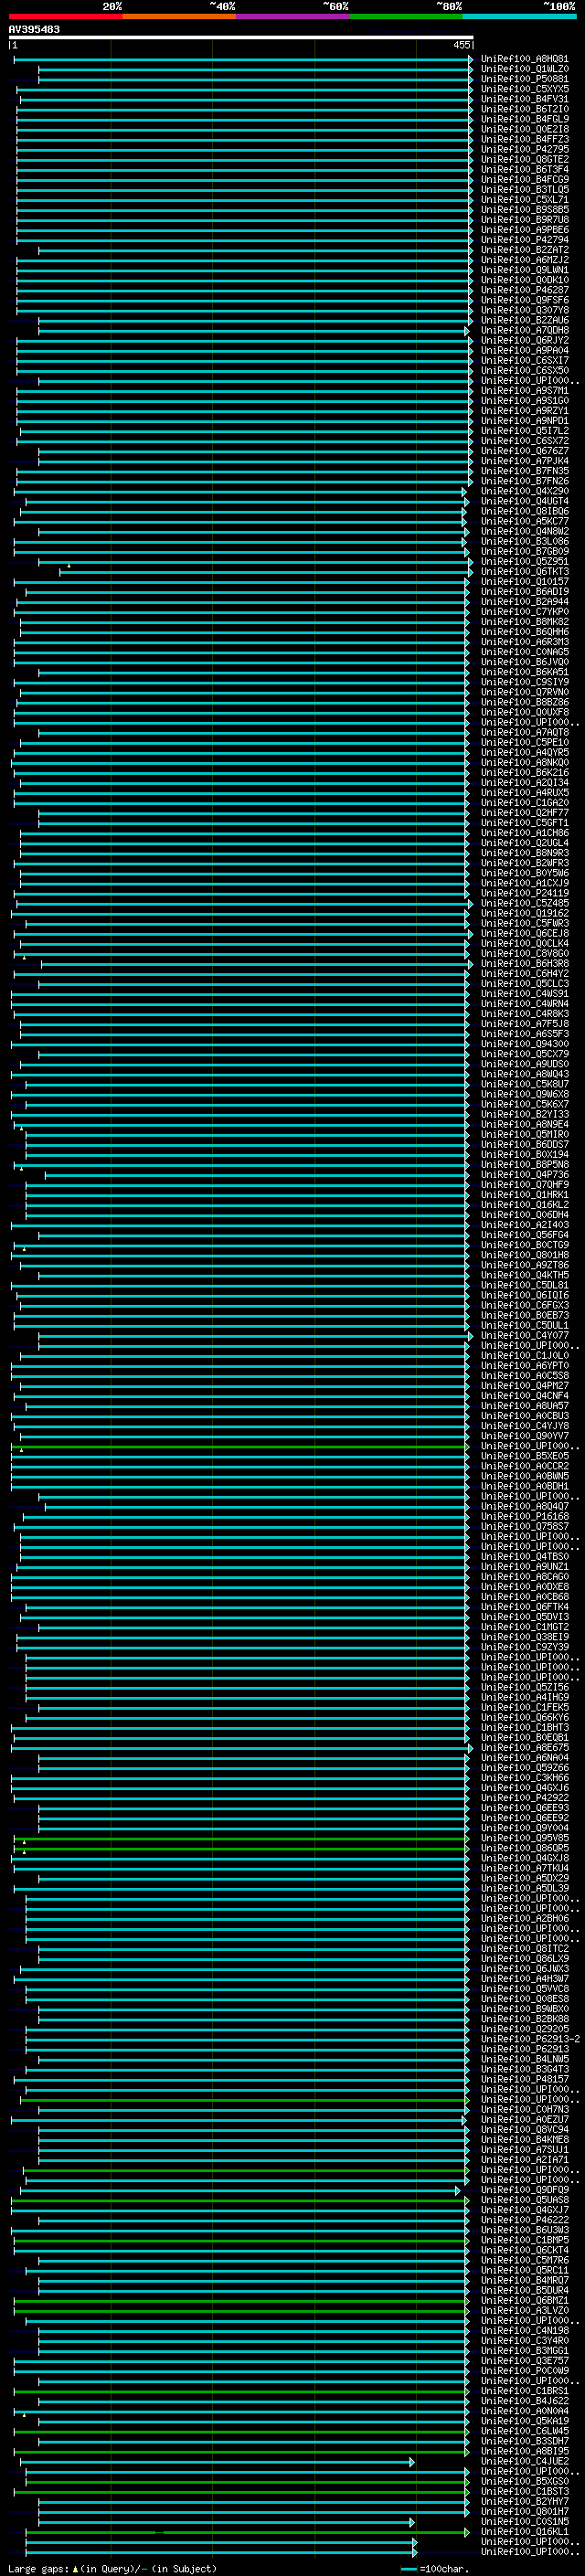The image size is (585, 2576).
Task: Open the UniRef100_P0C0W9 hit
Action: 525,2371
